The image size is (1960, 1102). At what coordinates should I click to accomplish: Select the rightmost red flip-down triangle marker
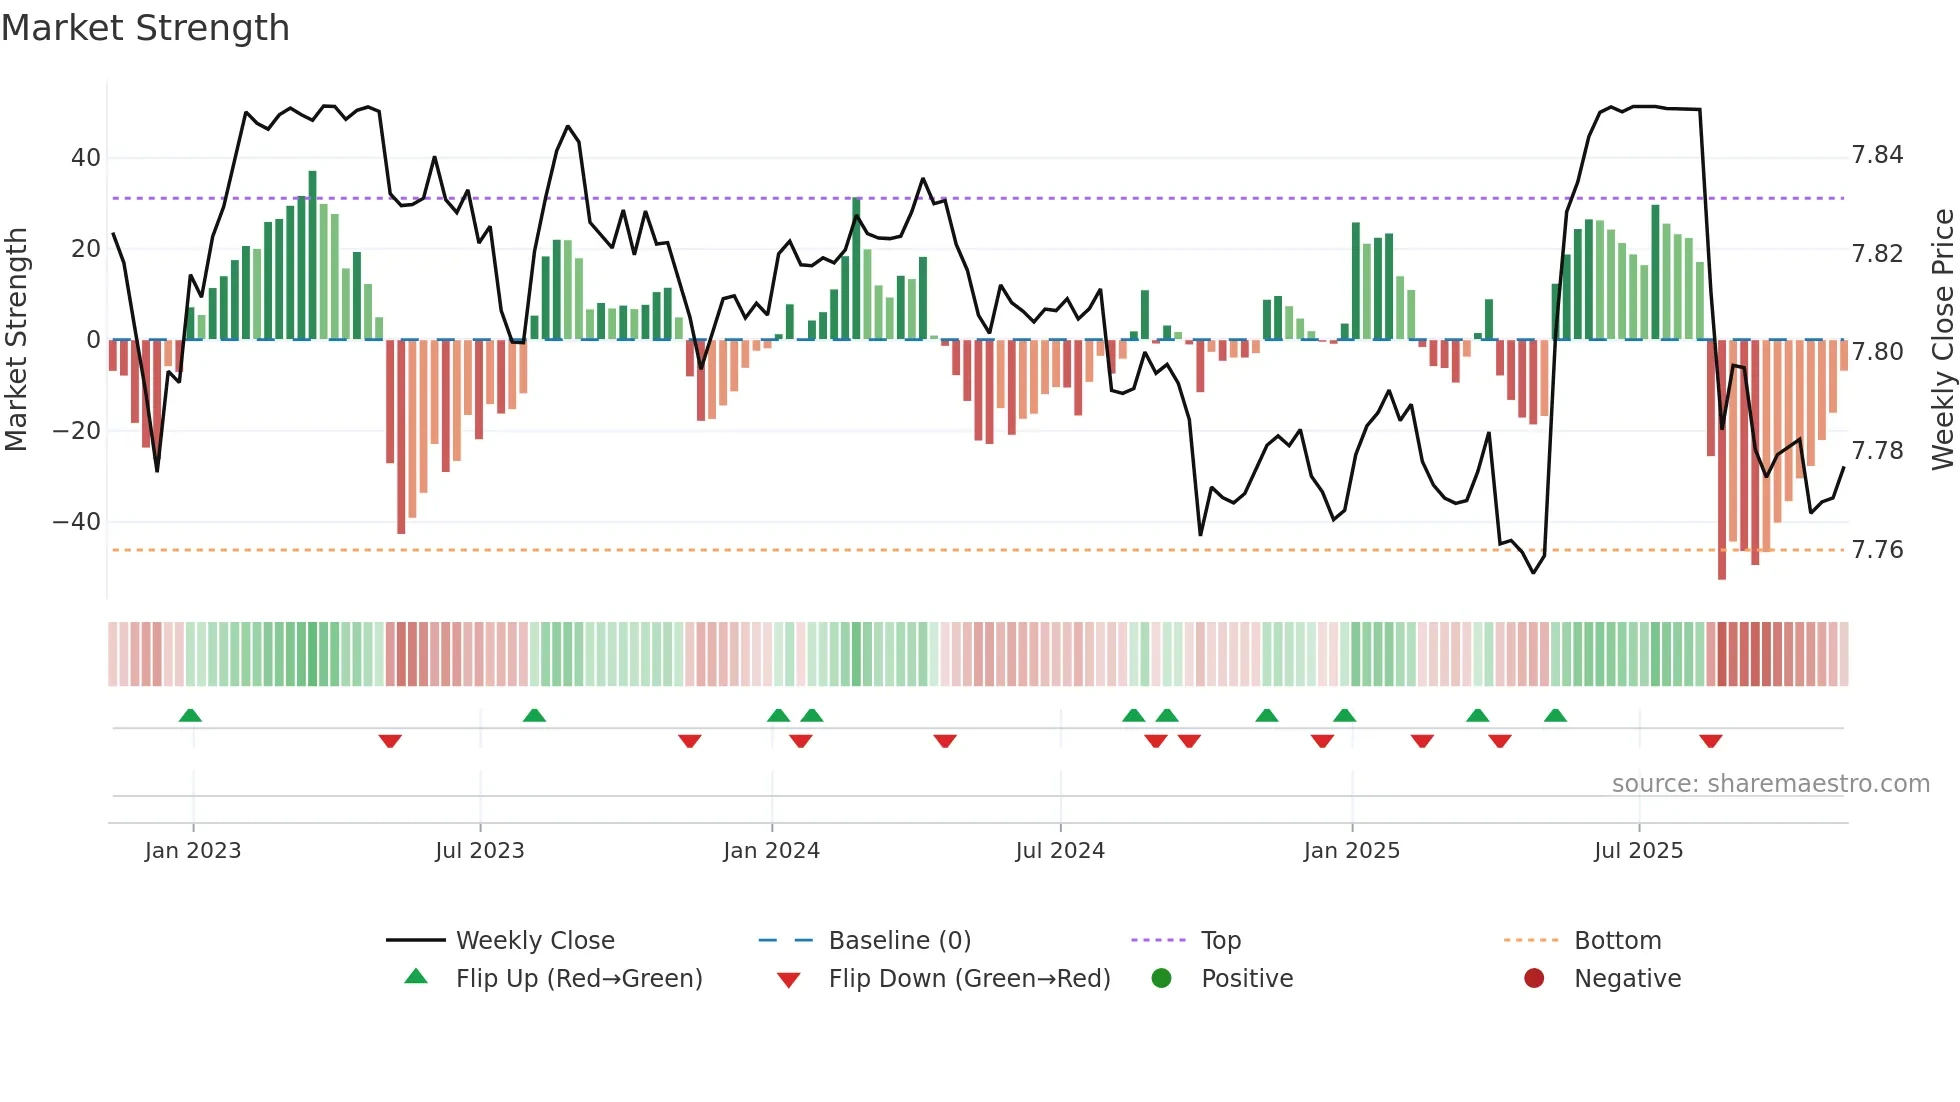pyautogui.click(x=1710, y=741)
